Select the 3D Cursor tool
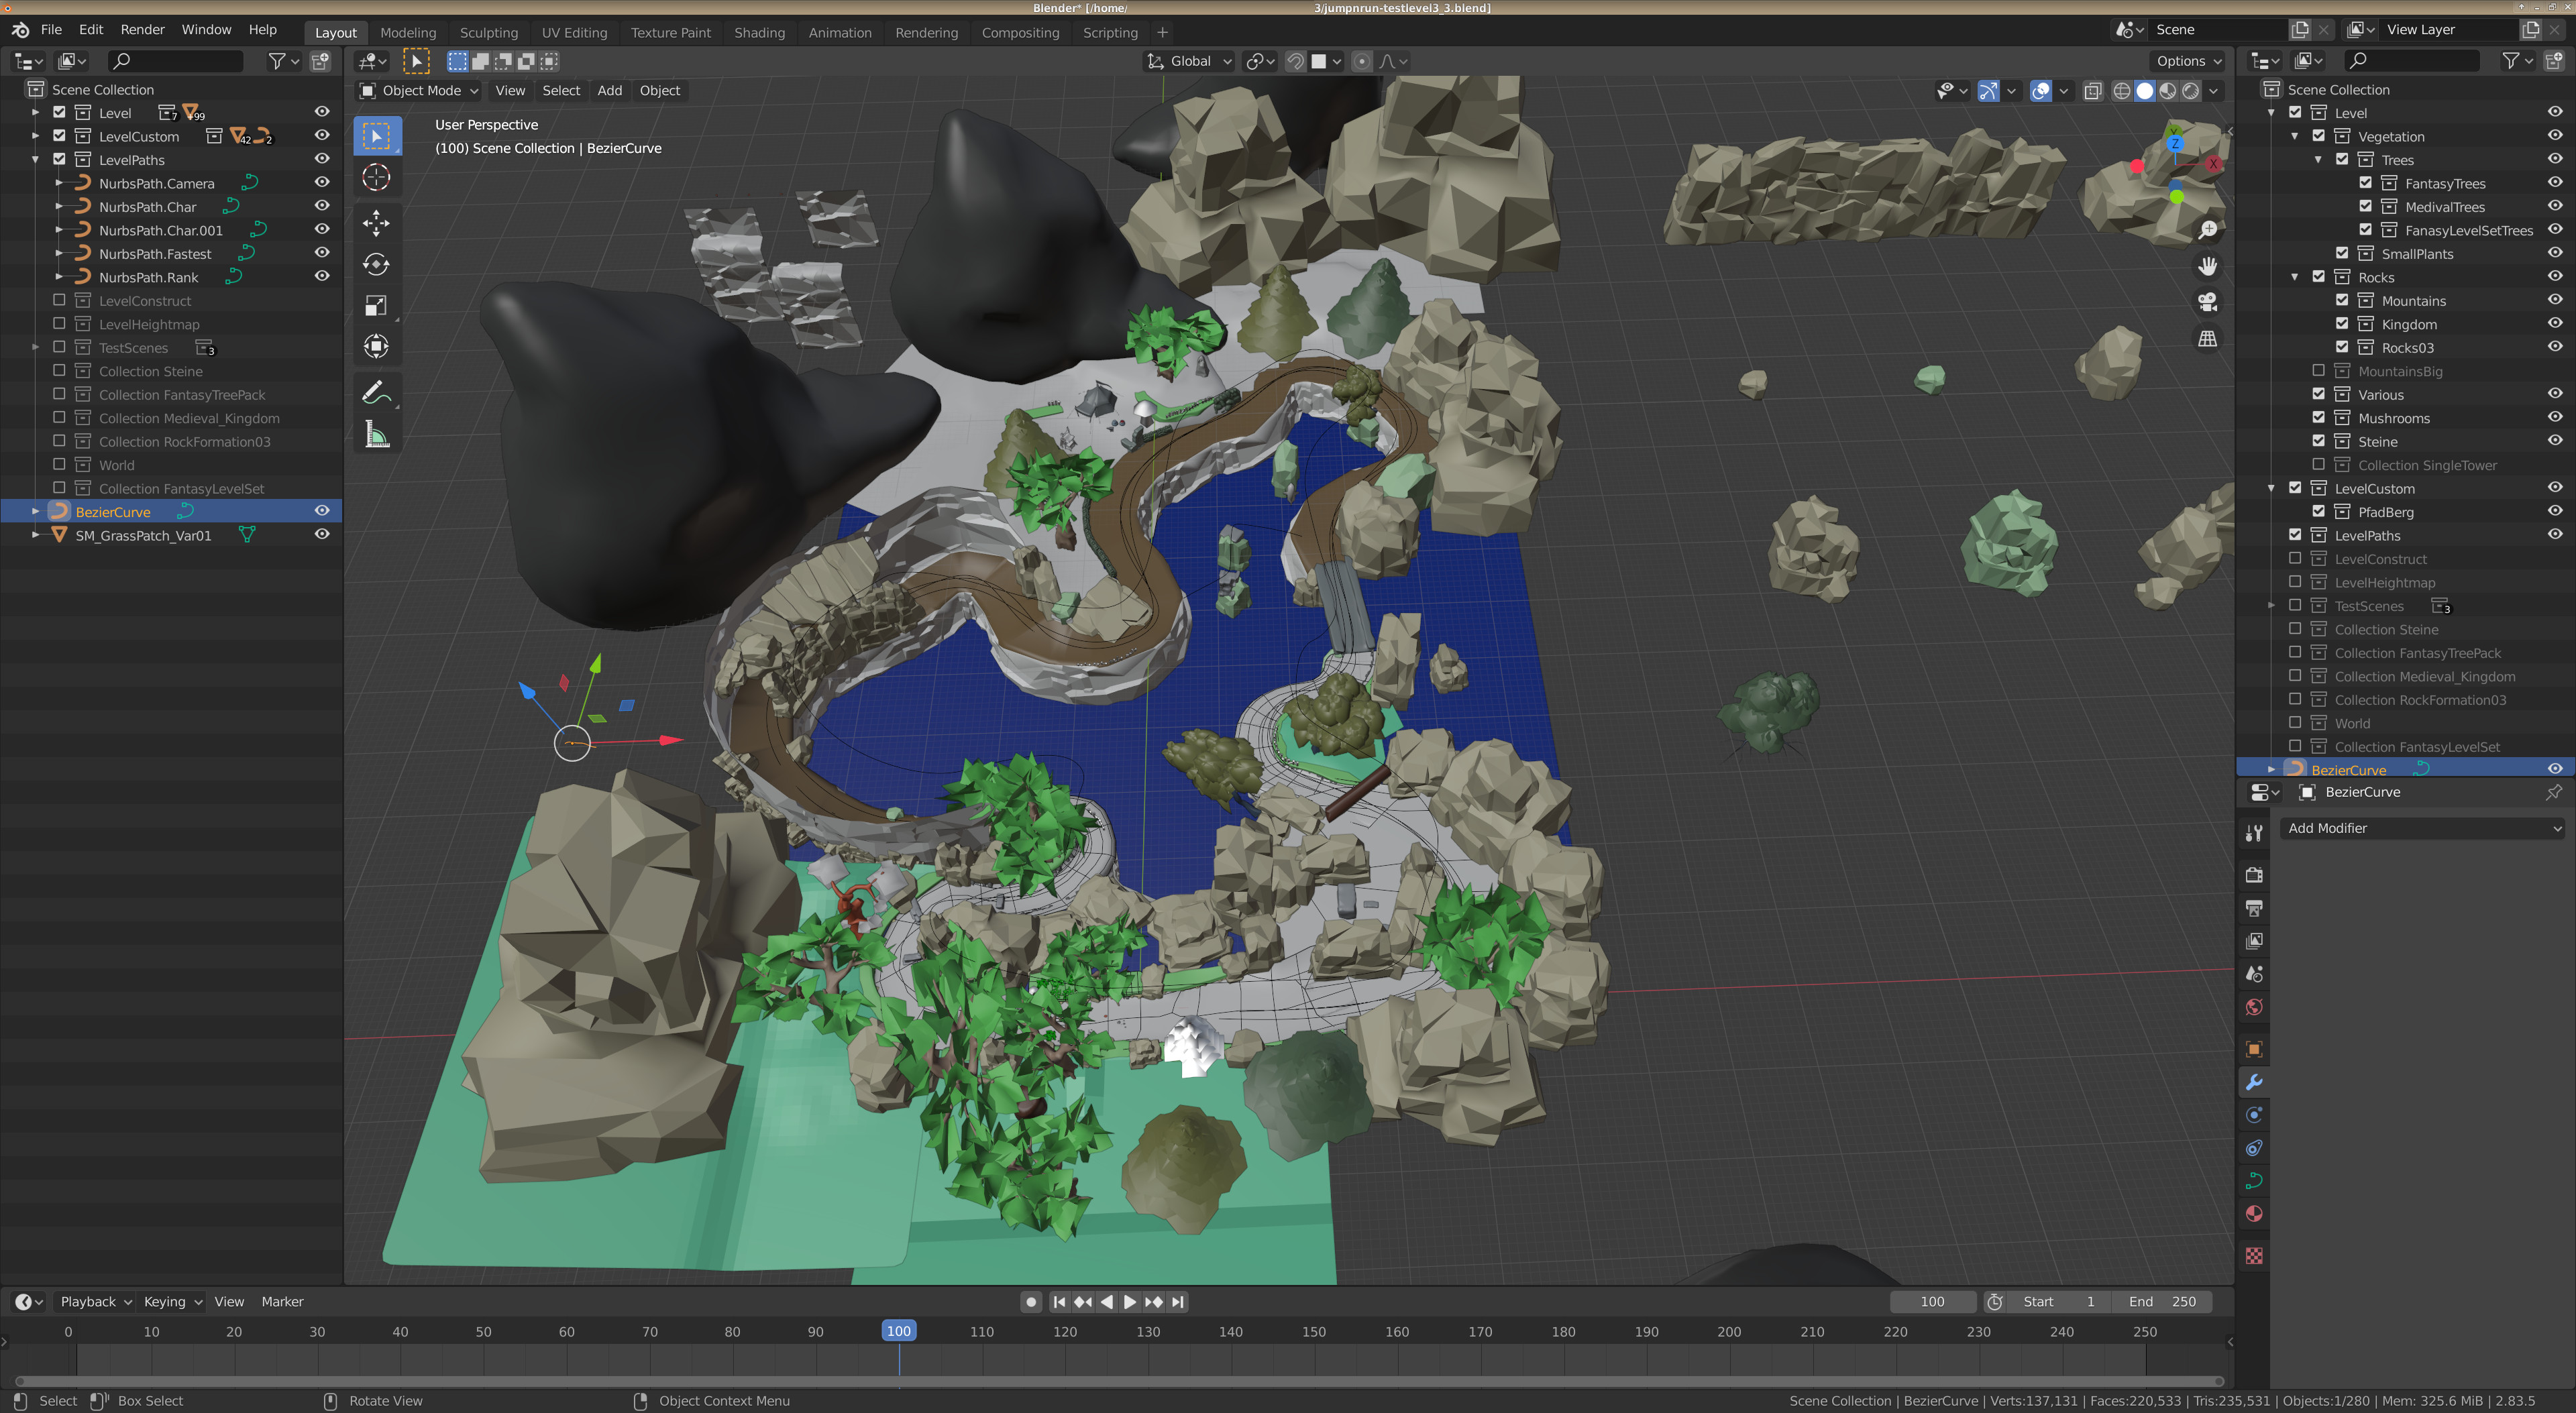The image size is (2576, 1413). click(376, 177)
